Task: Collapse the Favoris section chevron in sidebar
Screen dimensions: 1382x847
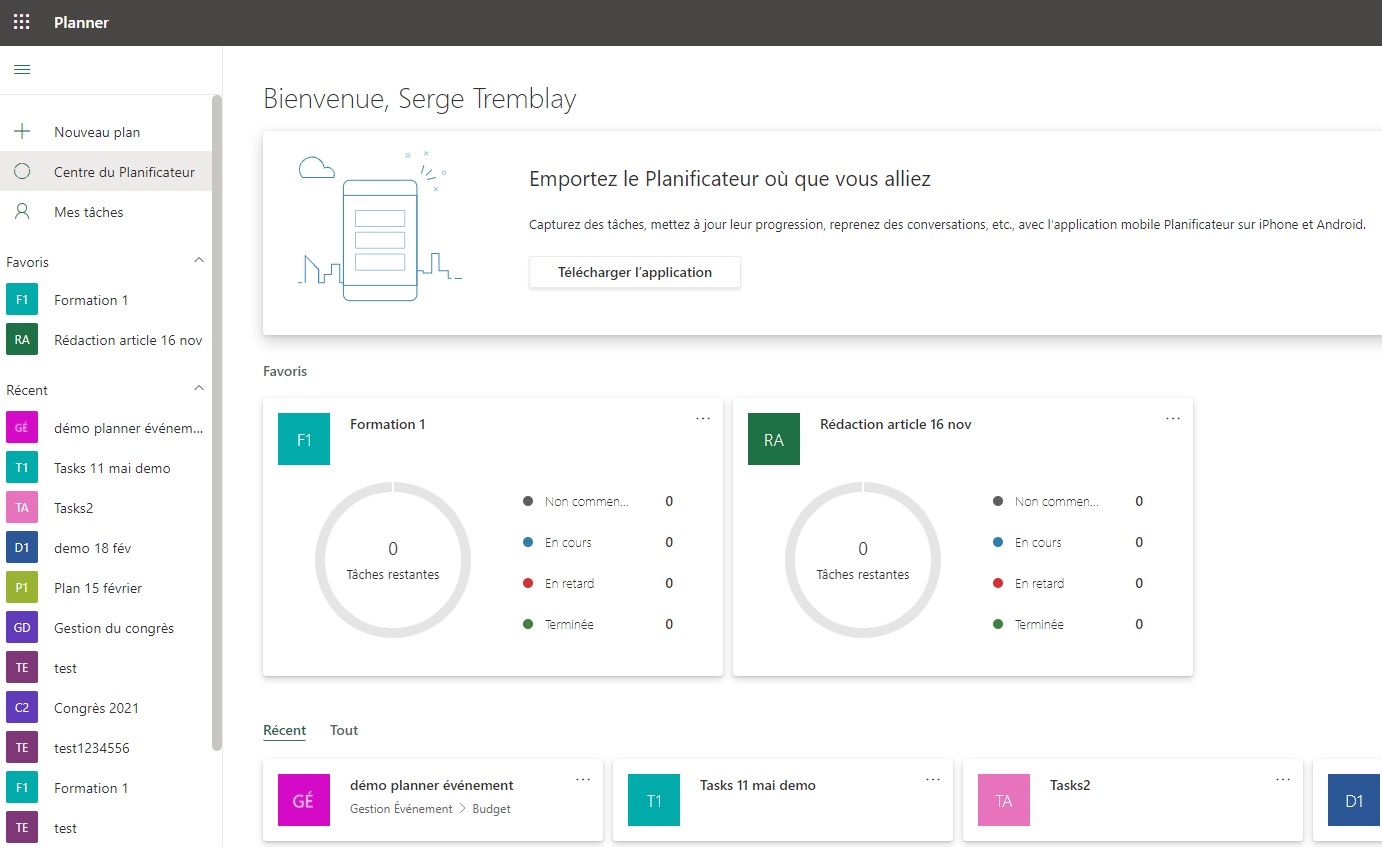Action: click(198, 261)
